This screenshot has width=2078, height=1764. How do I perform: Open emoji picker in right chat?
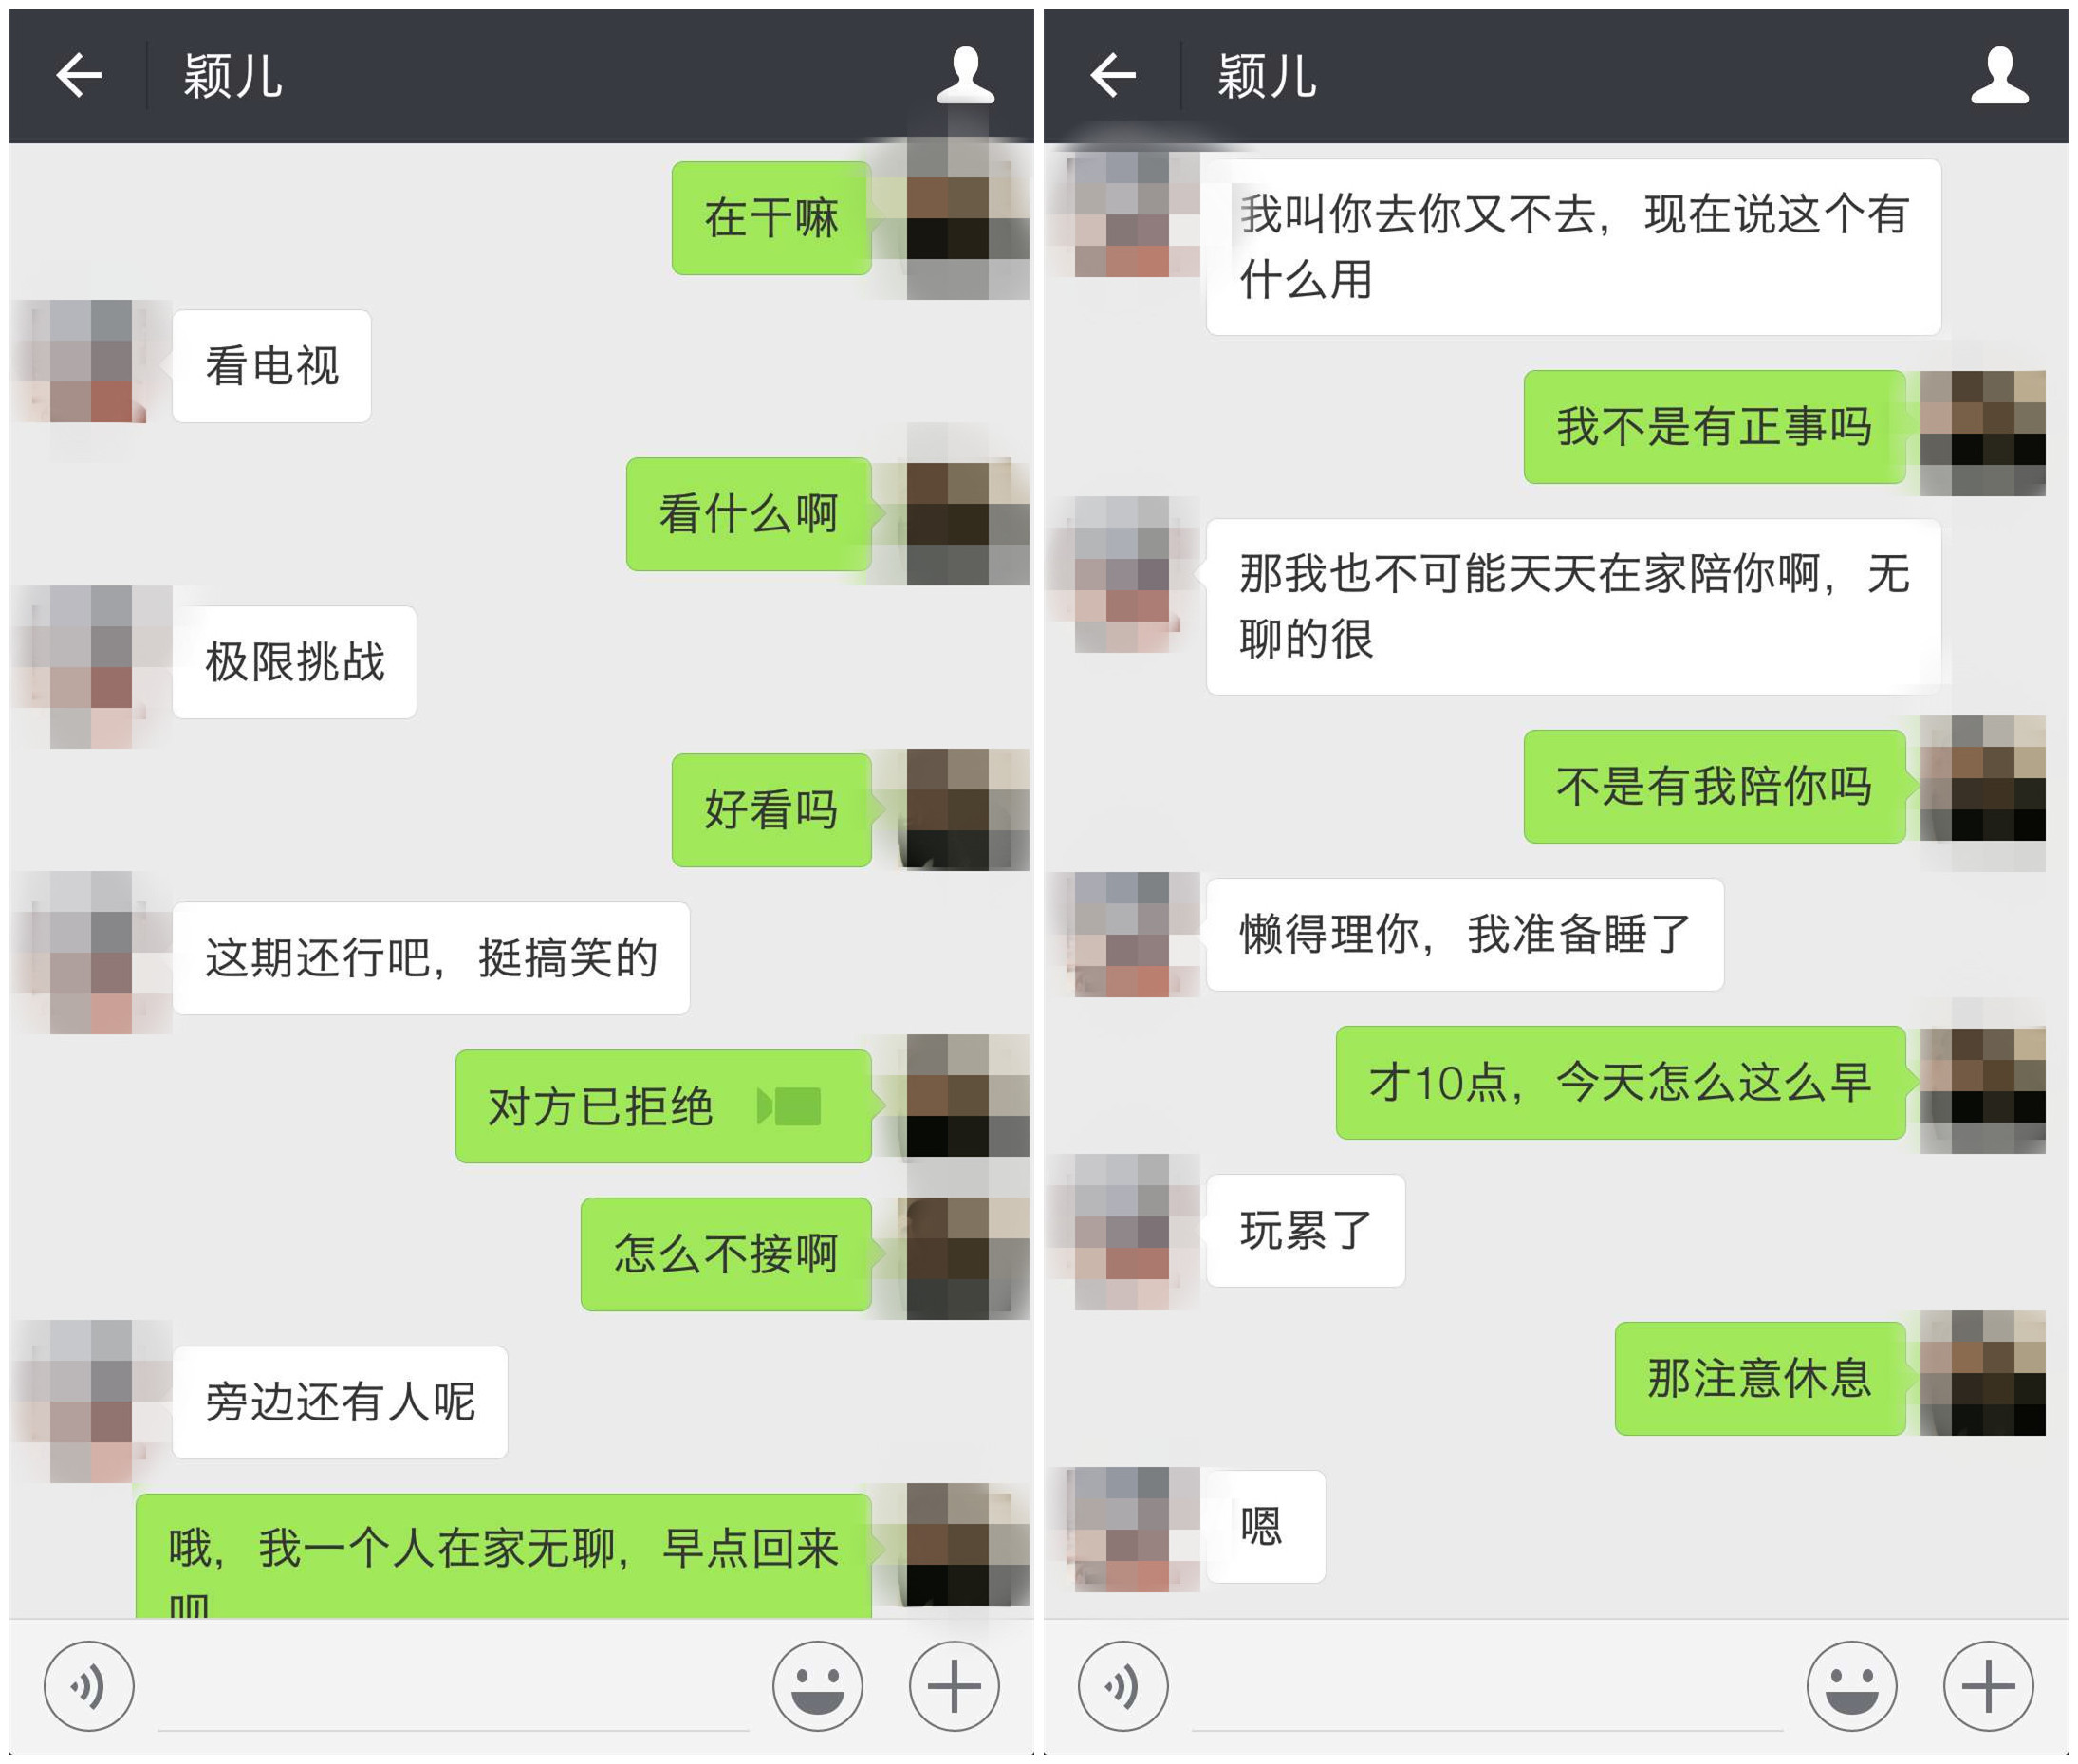click(x=1851, y=1686)
